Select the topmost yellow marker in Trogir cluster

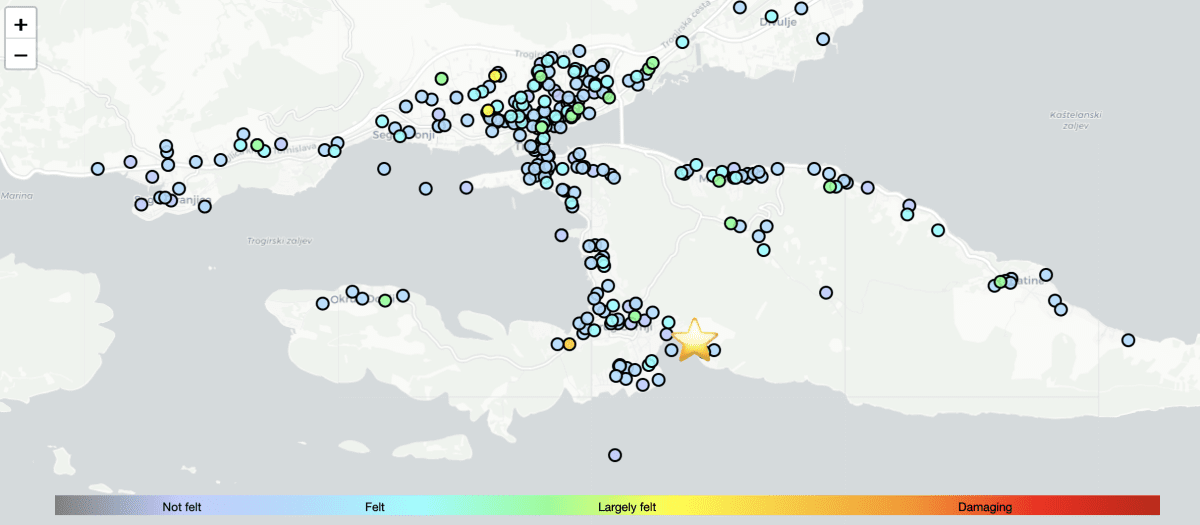(495, 75)
